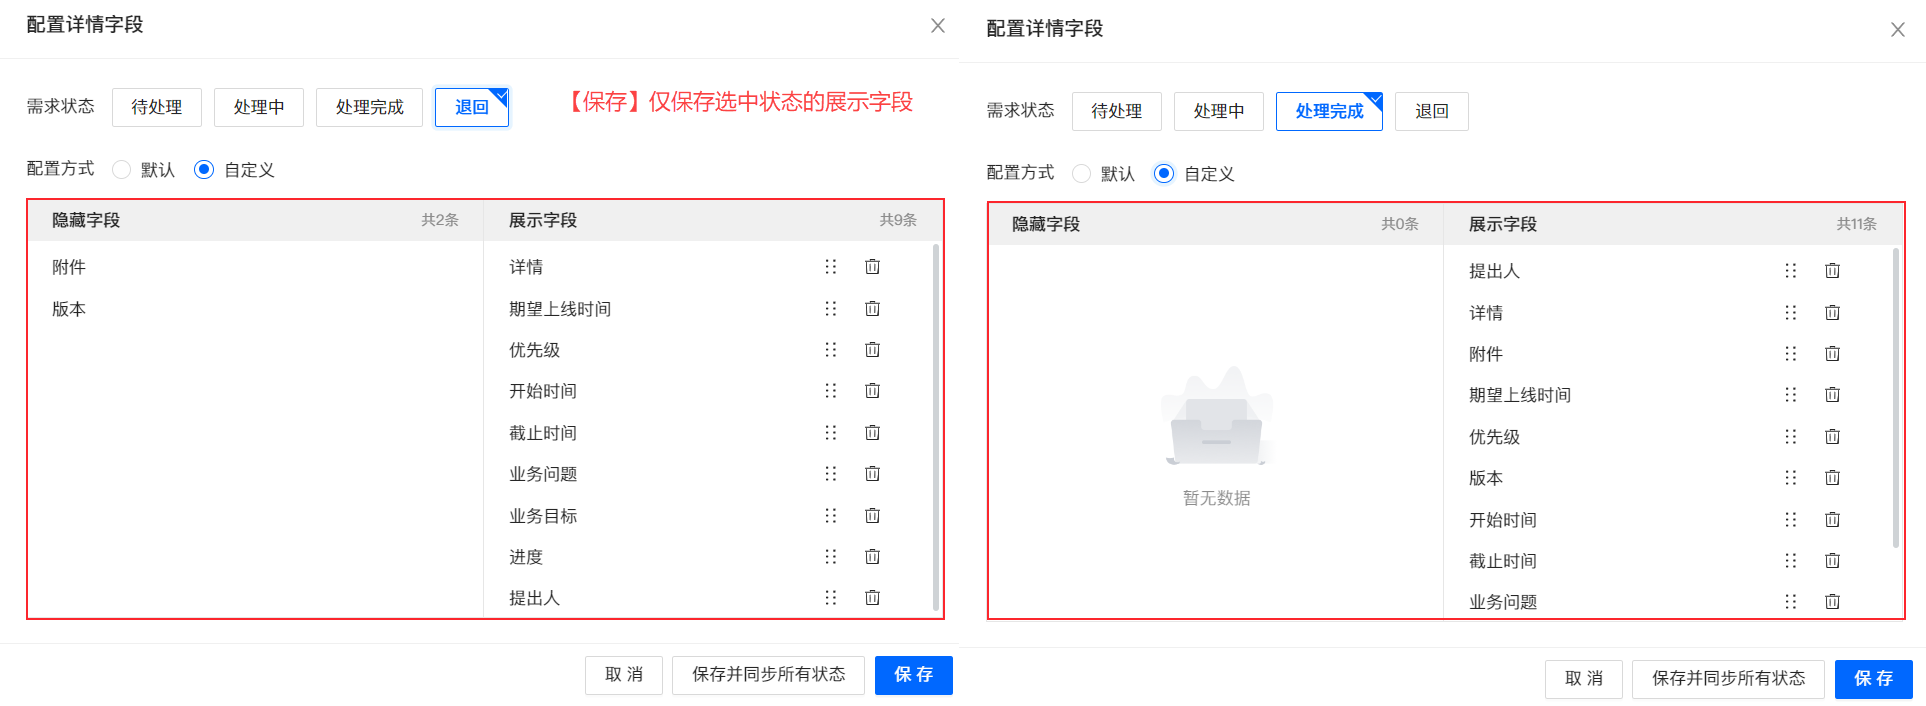The image size is (1926, 706).
Task: Grab drag handle of 进度 in left dialog
Action: (830, 557)
